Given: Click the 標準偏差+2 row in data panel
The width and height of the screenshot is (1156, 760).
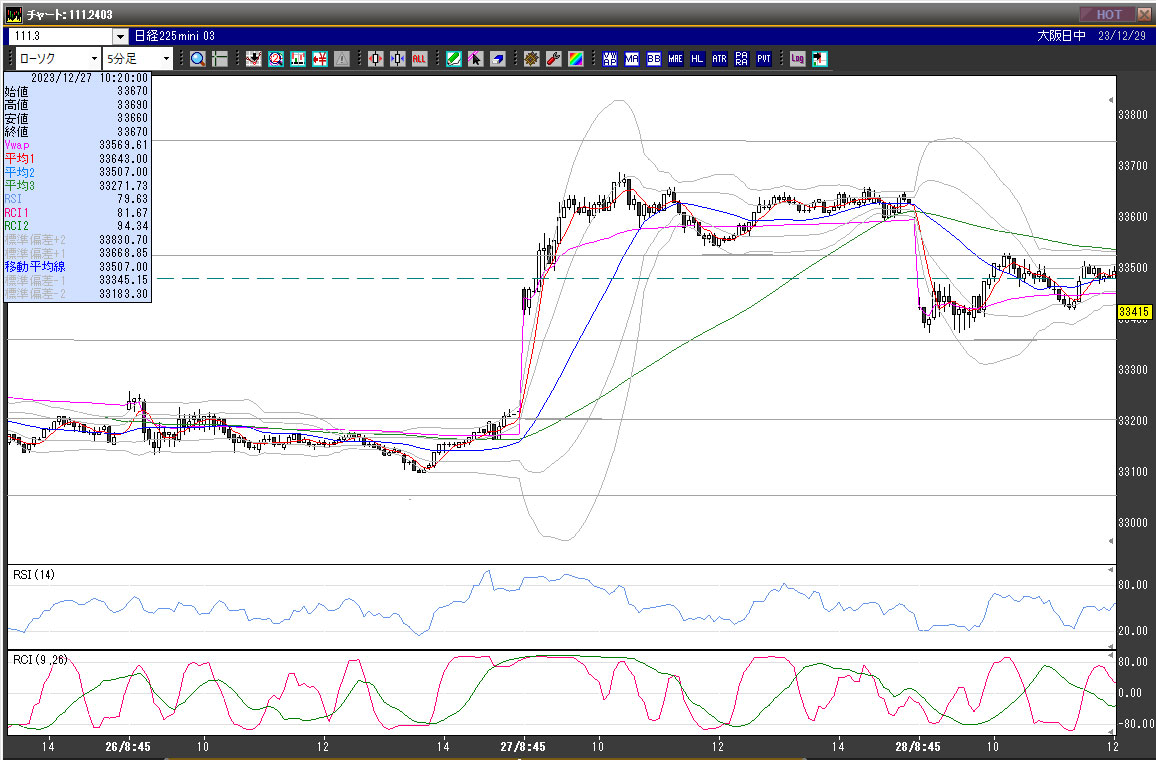Looking at the screenshot, I should coord(77,240).
